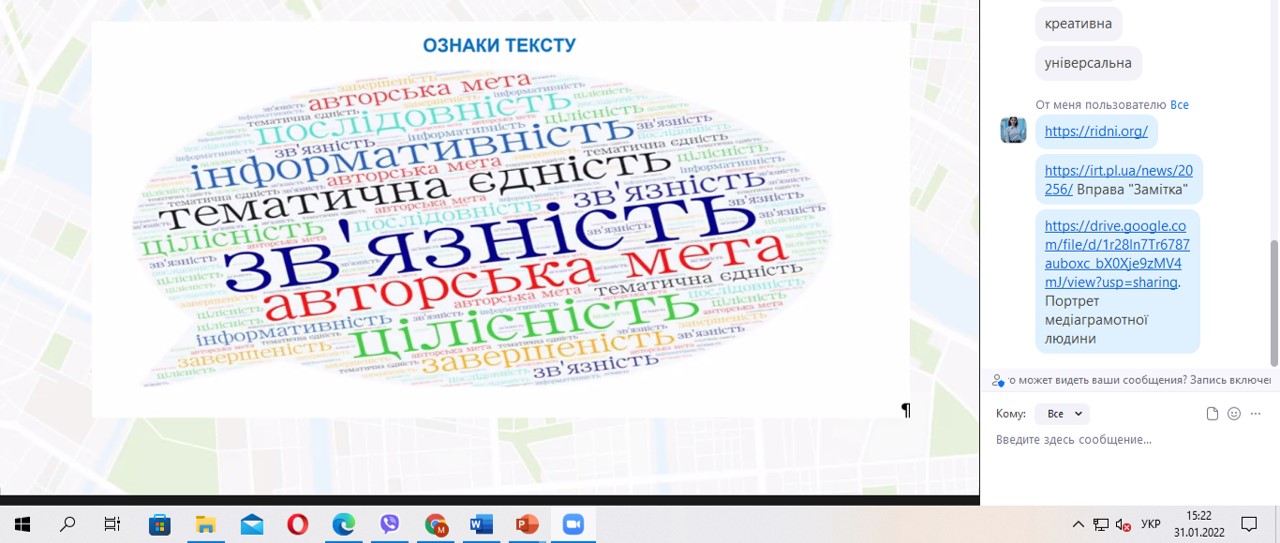Switch the УКР keyboard language indicator

tap(1151, 524)
